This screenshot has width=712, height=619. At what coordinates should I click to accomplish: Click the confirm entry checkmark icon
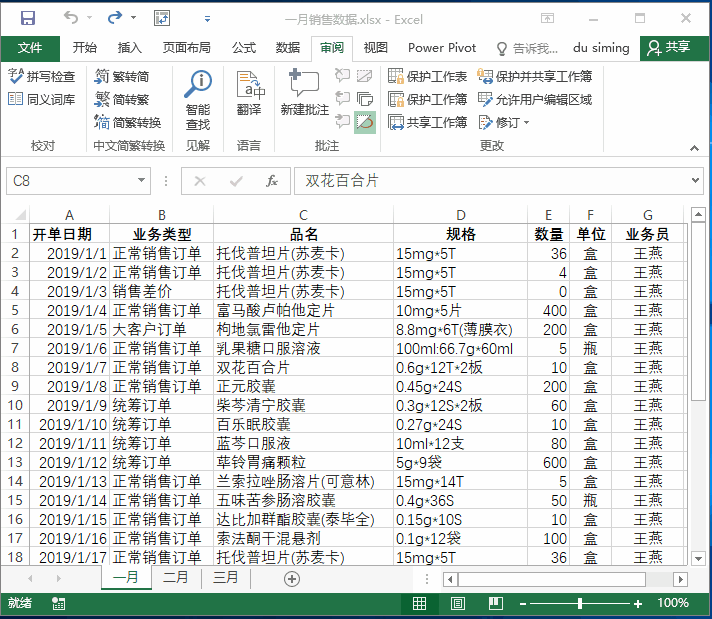[x=236, y=181]
